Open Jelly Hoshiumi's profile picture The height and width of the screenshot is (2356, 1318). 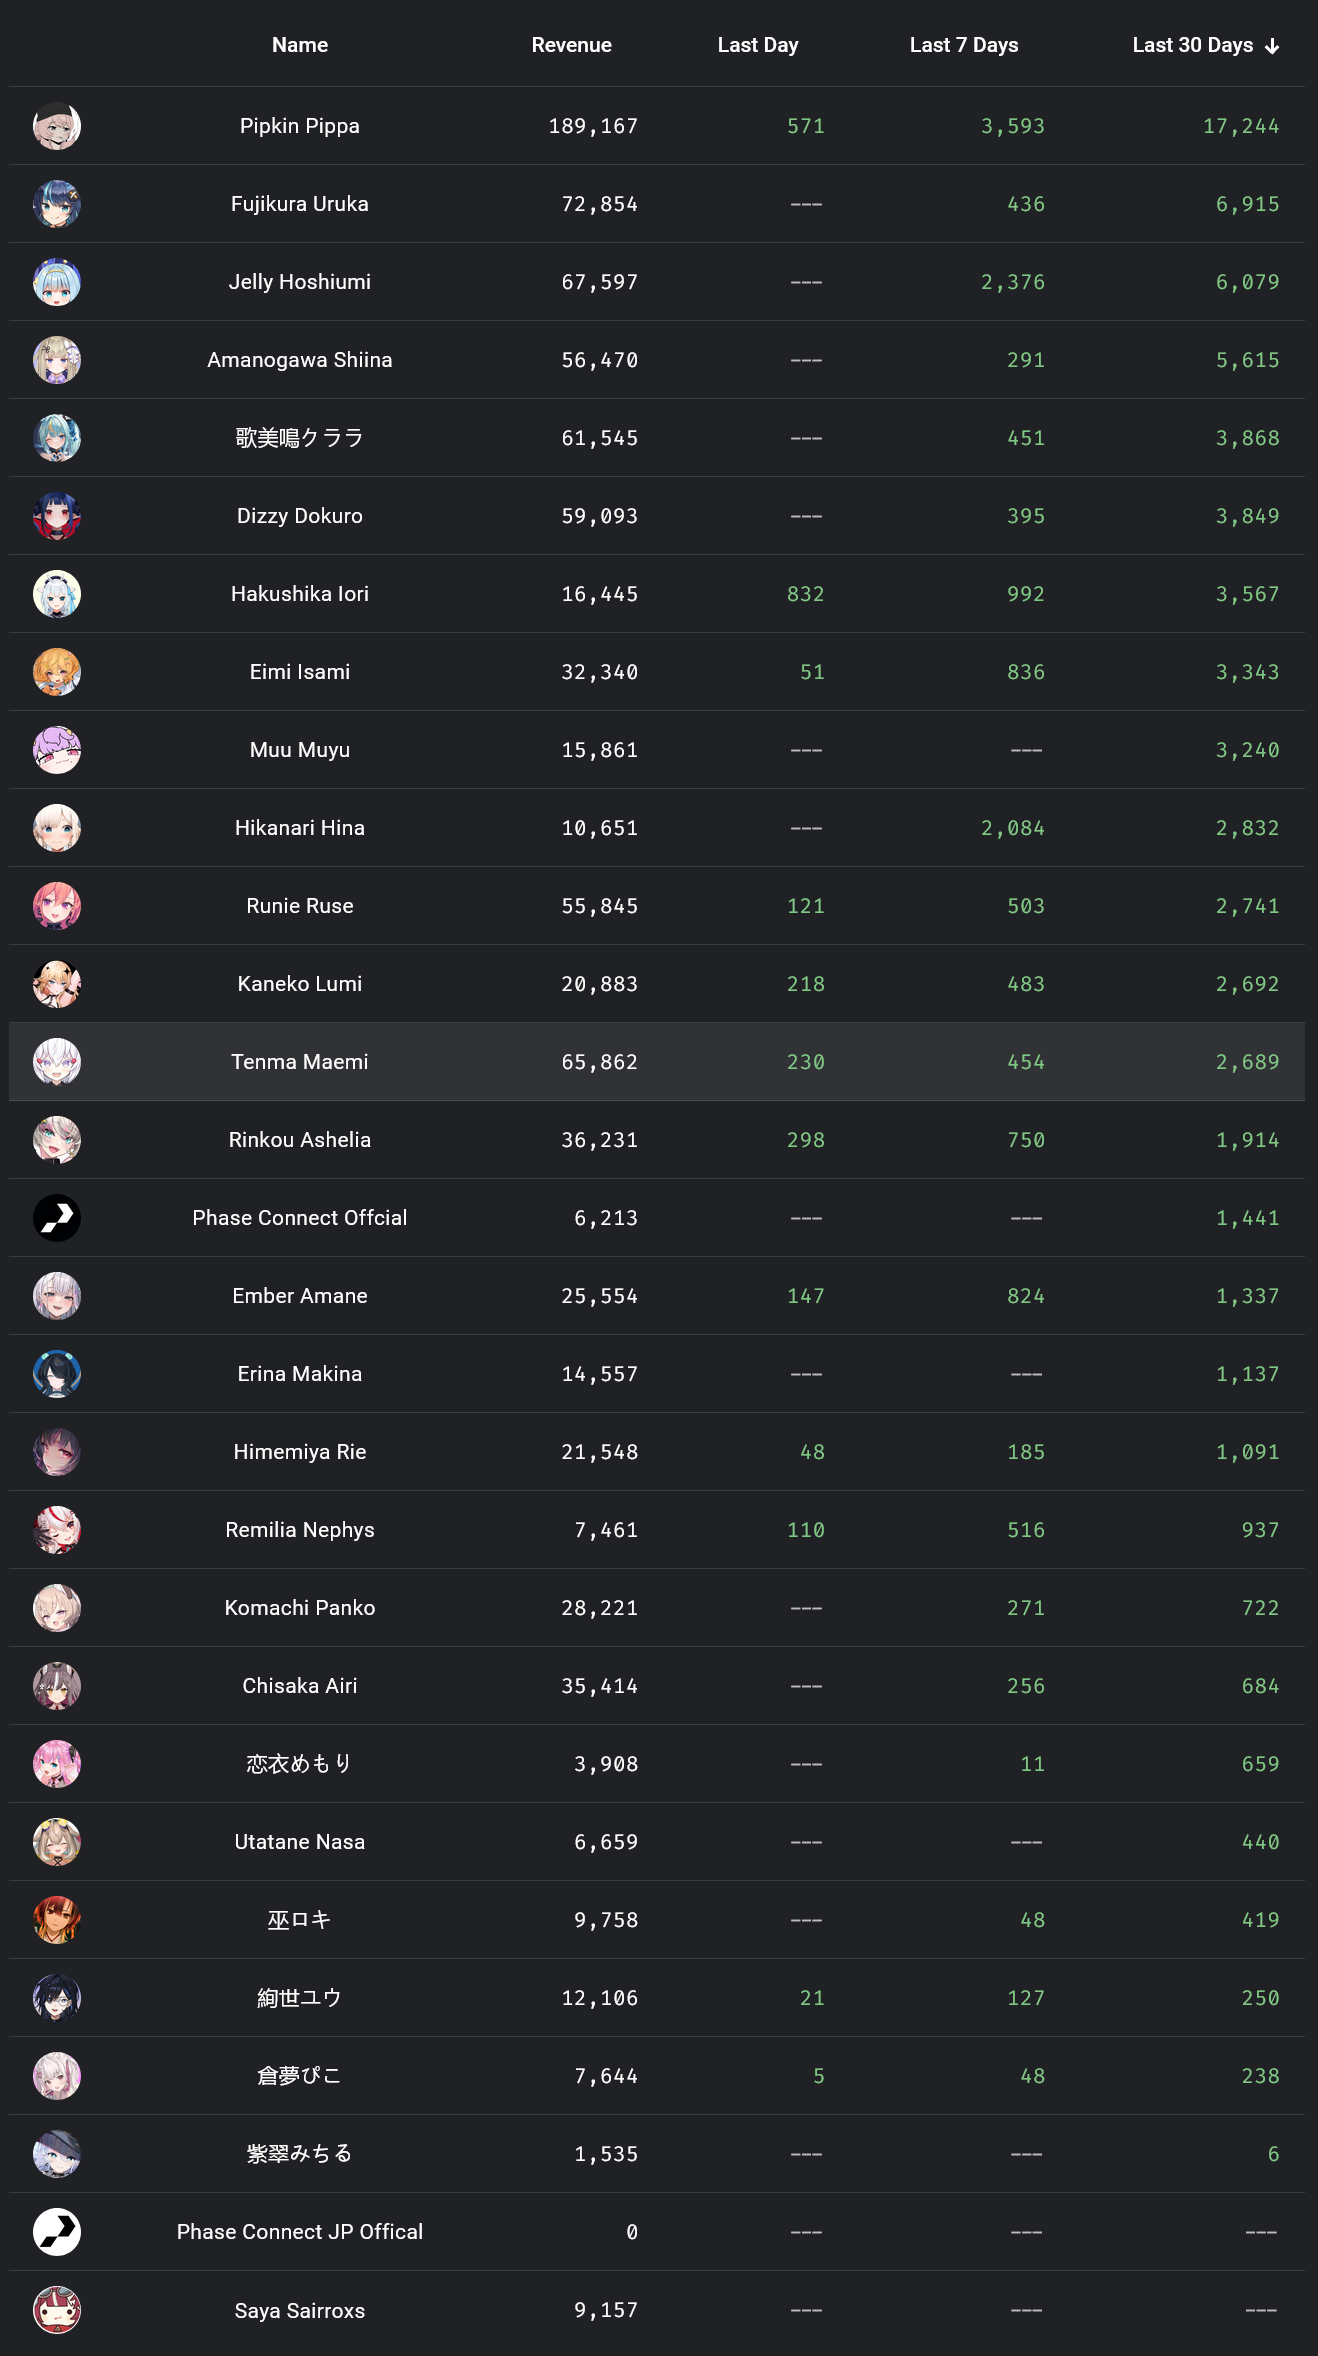click(57, 282)
